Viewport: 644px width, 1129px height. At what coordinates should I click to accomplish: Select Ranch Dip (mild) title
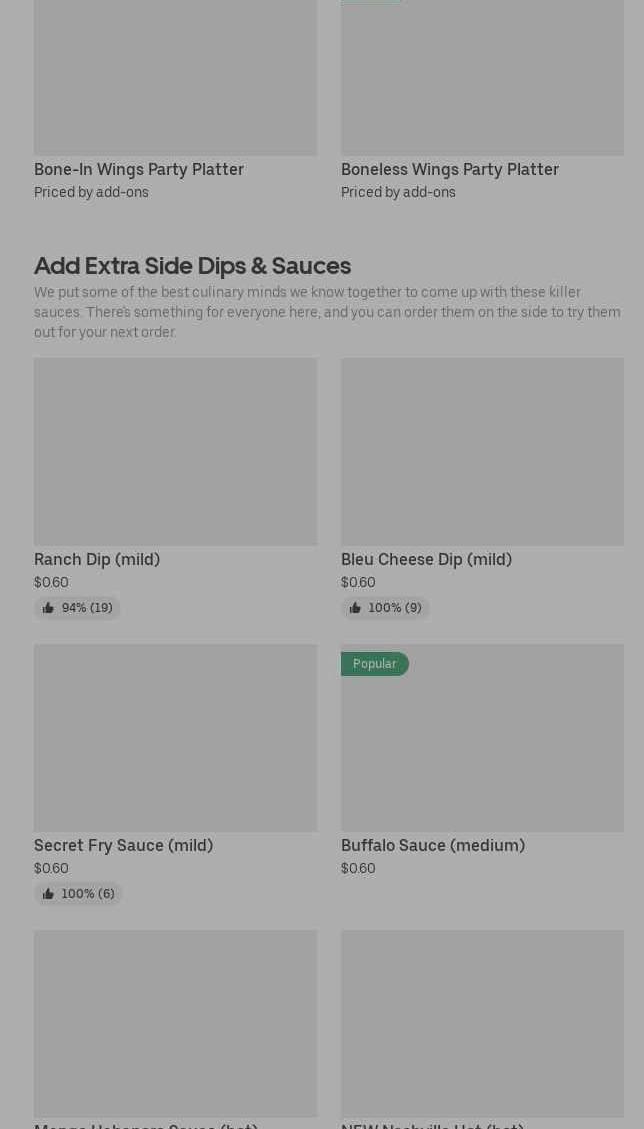click(x=97, y=560)
